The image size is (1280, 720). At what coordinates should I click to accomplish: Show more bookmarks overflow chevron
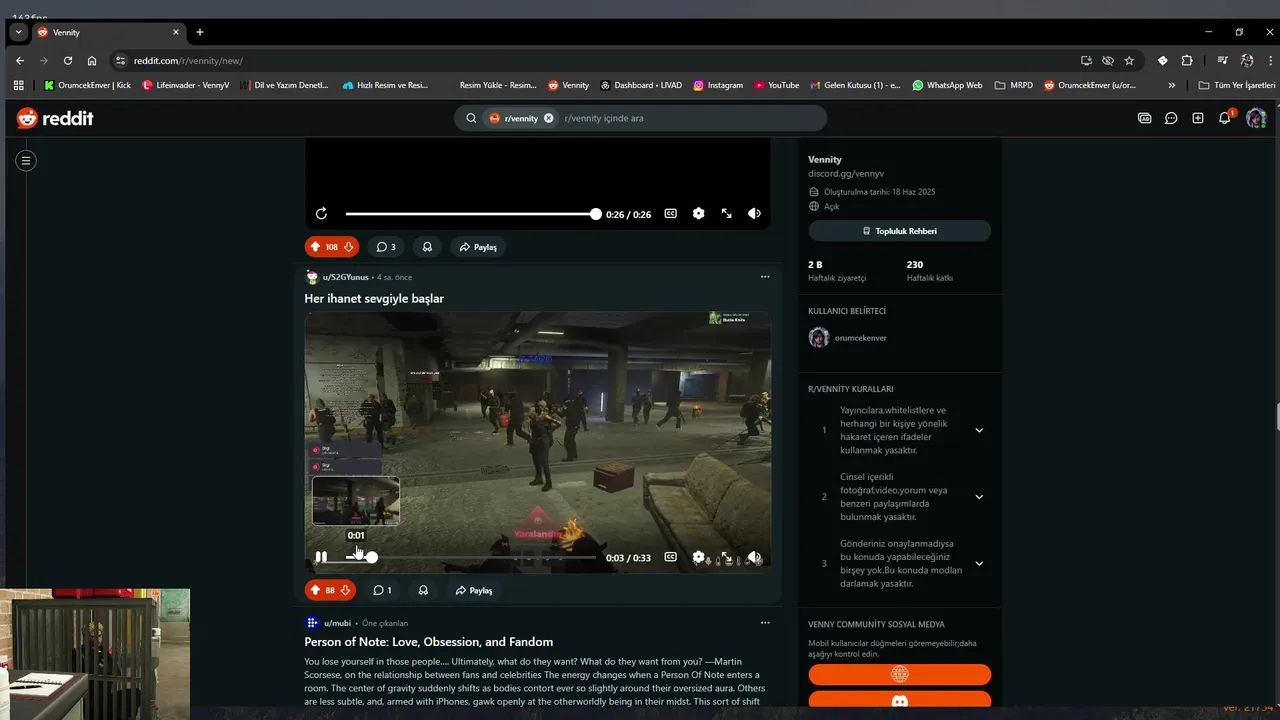tap(1172, 85)
